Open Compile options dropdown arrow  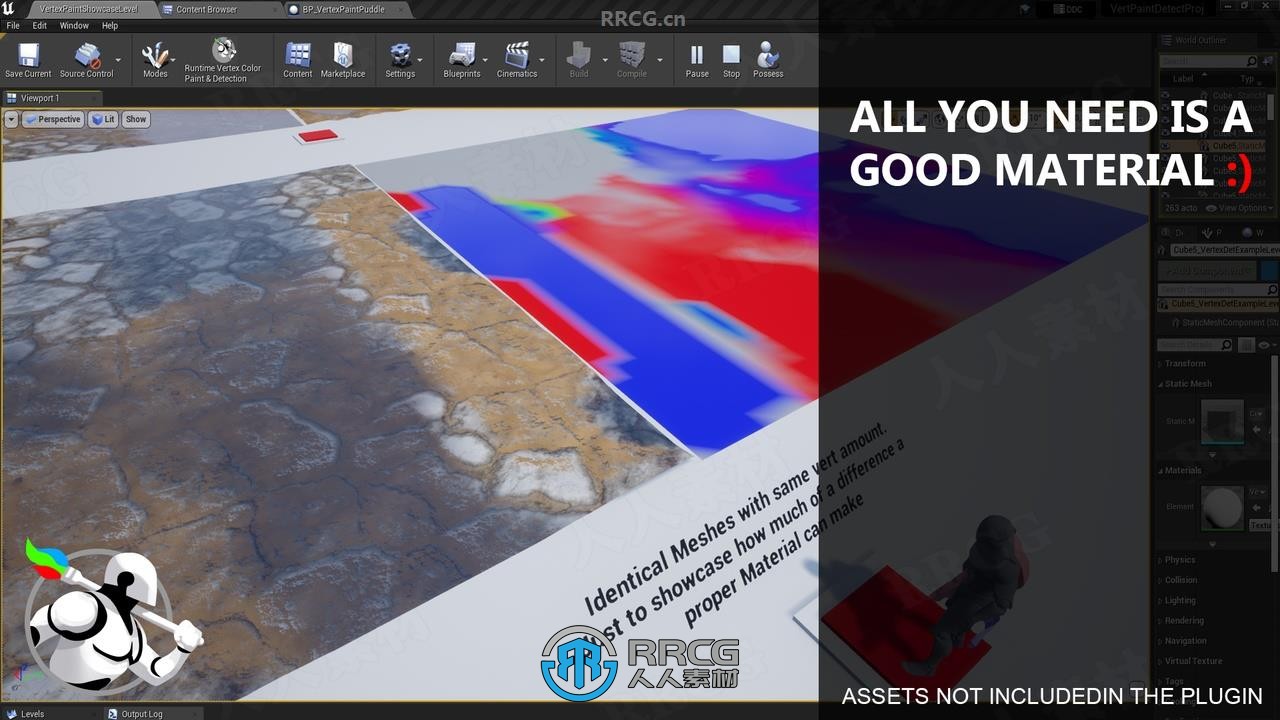[x=659, y=60]
